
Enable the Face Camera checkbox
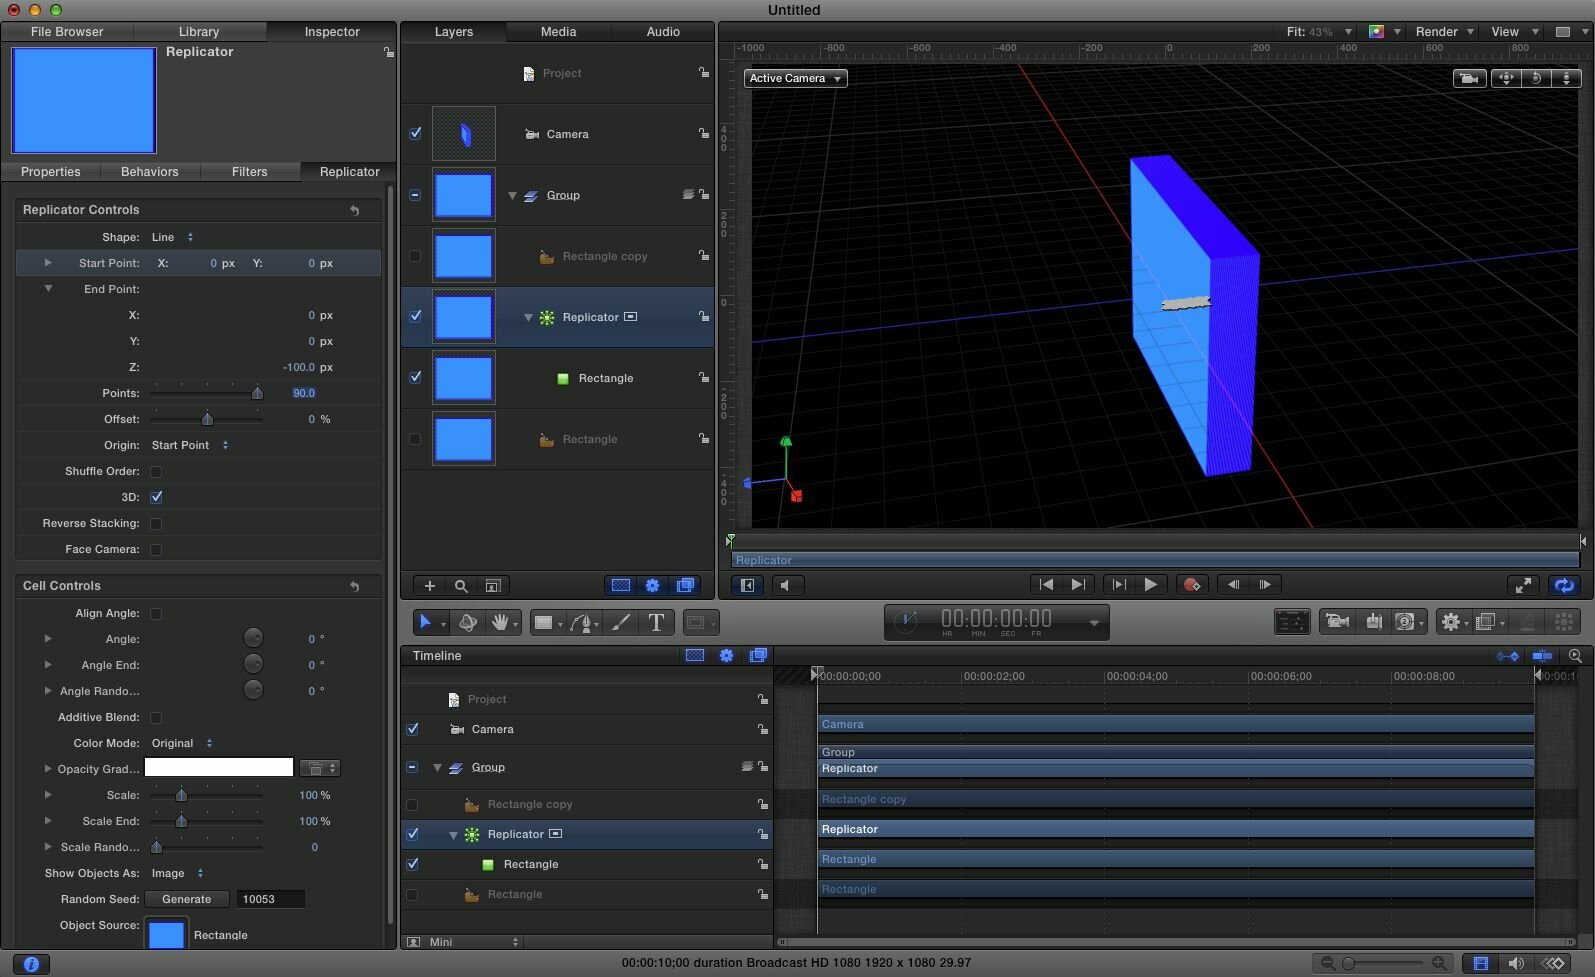(x=156, y=549)
